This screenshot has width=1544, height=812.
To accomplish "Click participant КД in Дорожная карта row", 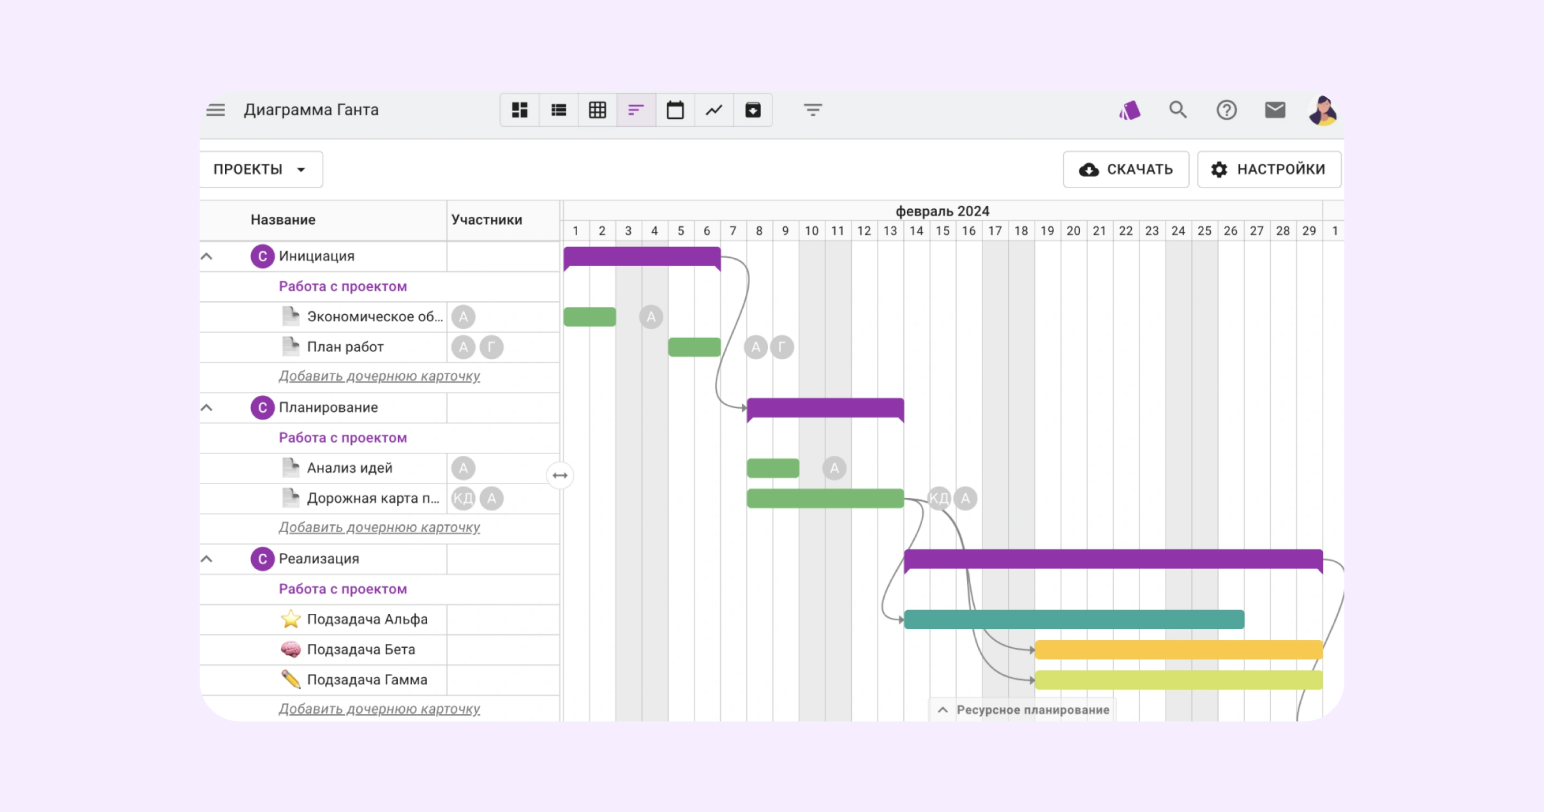I will click(463, 498).
